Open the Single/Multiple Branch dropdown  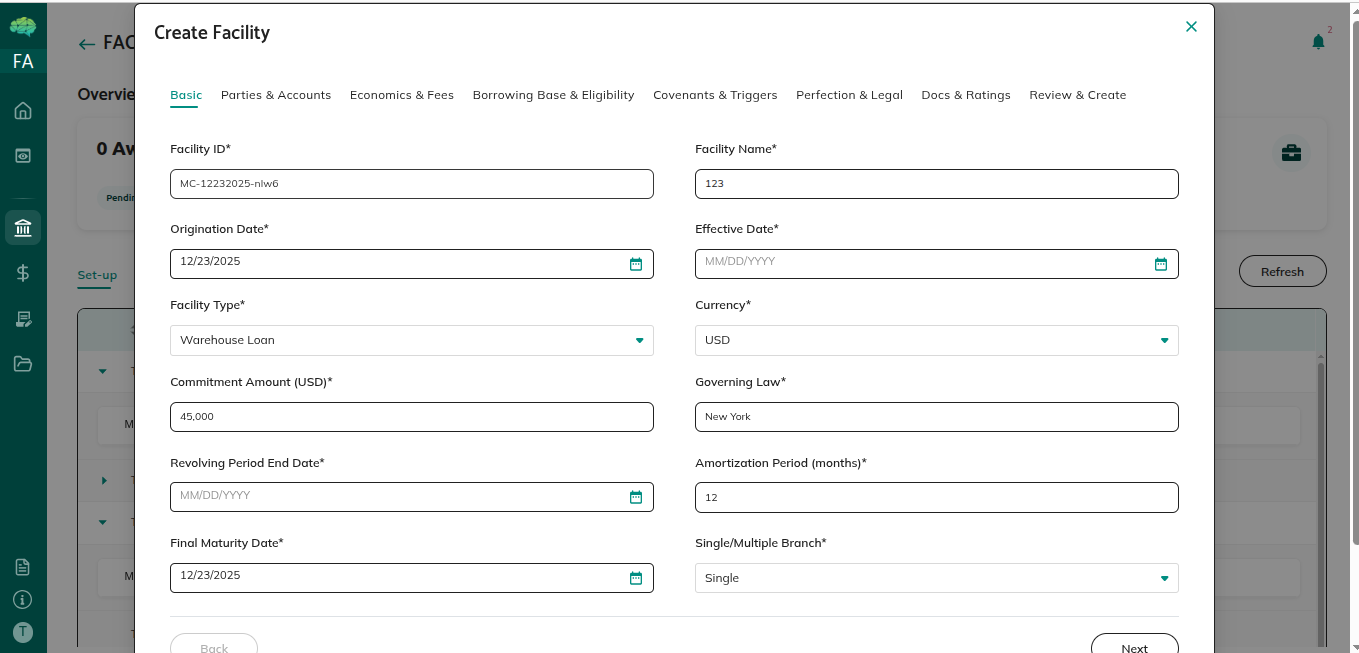(936, 578)
